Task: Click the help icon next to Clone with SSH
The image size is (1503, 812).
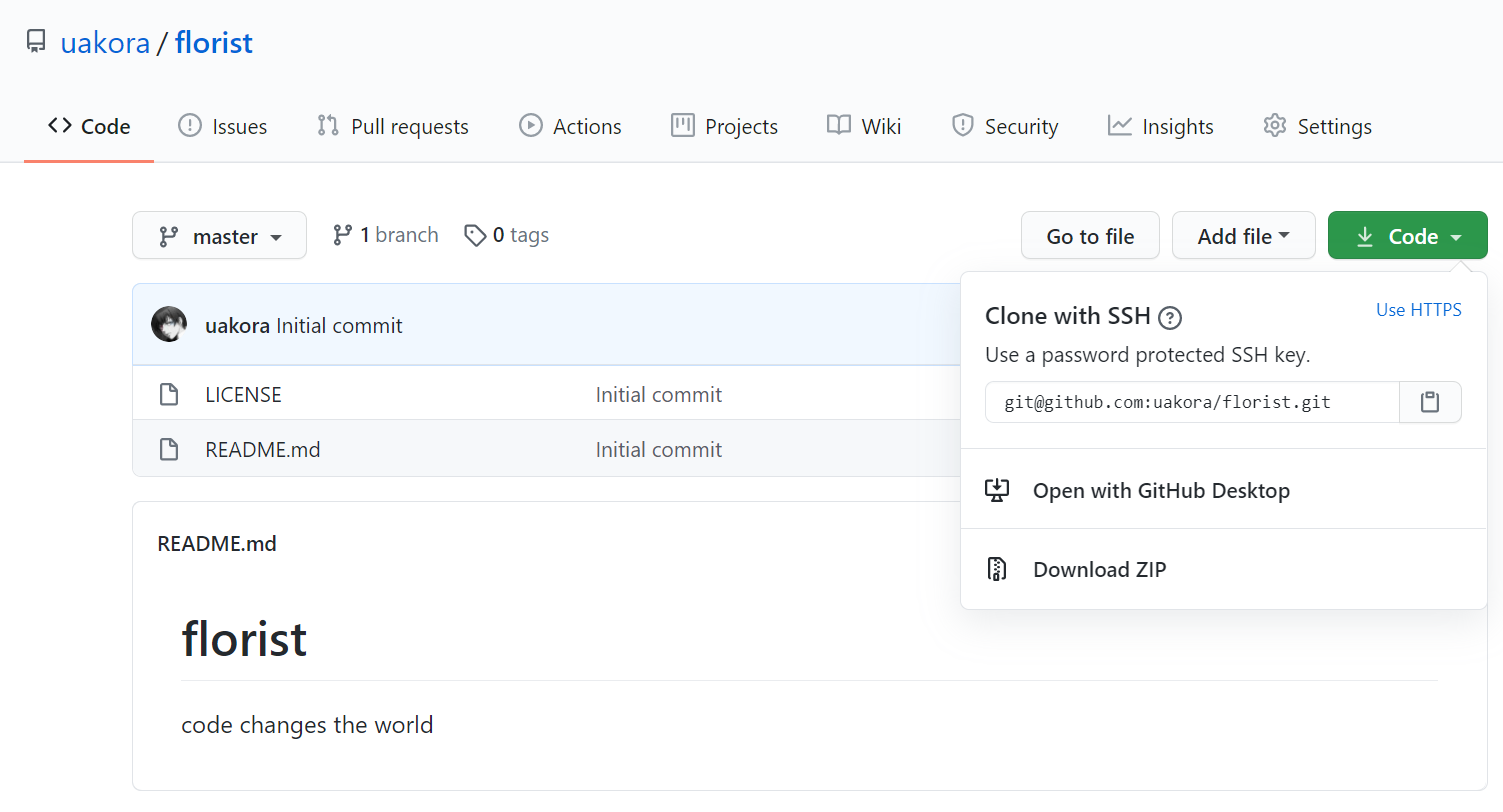Action: tap(1170, 318)
